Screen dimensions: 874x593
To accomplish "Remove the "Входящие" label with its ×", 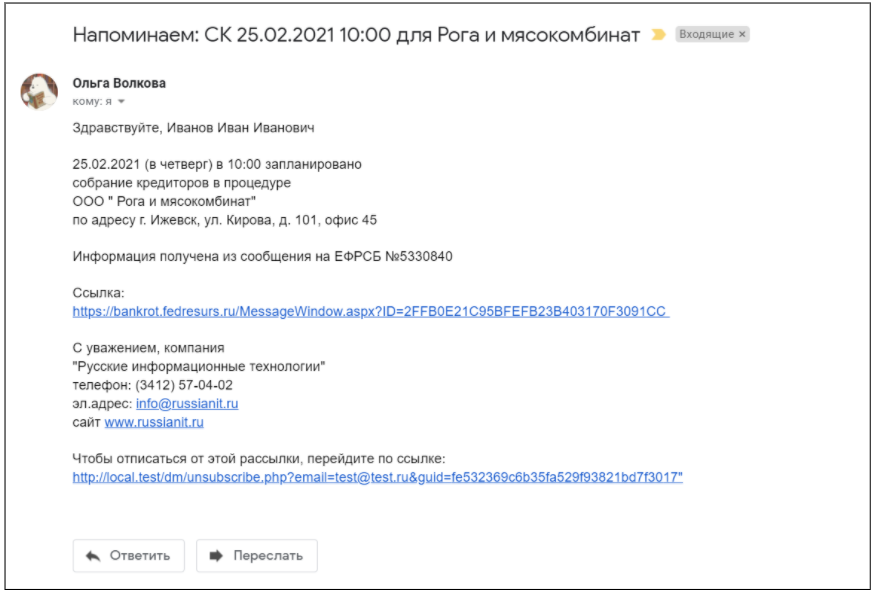I will click(743, 35).
